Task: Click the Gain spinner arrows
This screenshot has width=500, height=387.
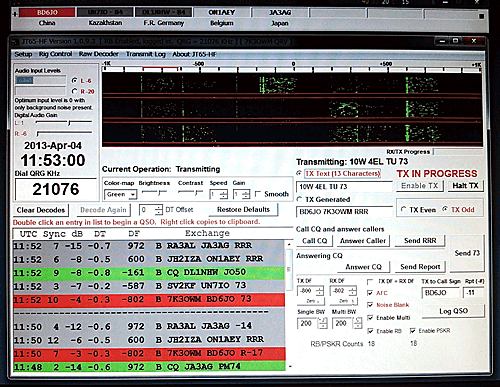Action: (246, 194)
